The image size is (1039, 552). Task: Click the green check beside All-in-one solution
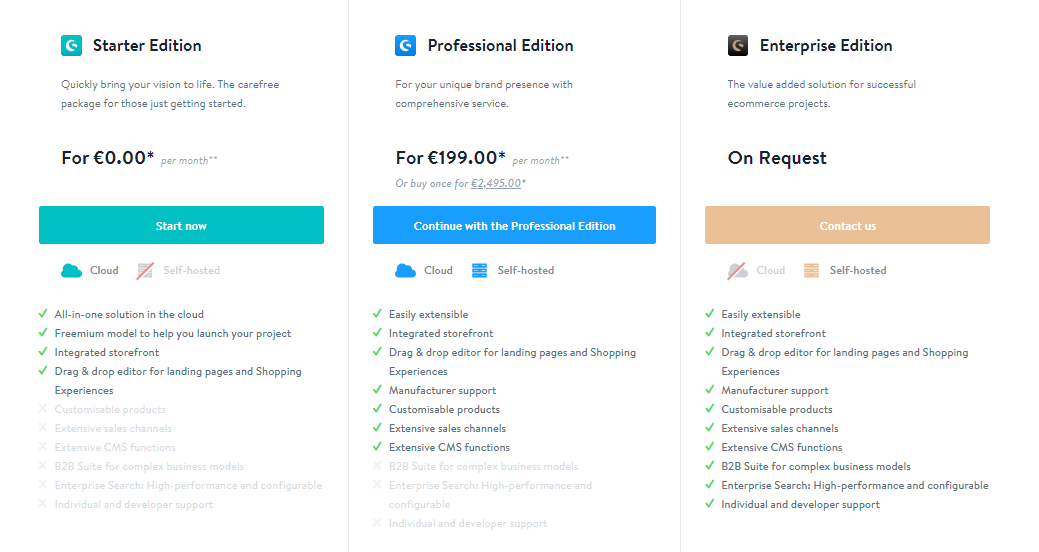pos(43,314)
